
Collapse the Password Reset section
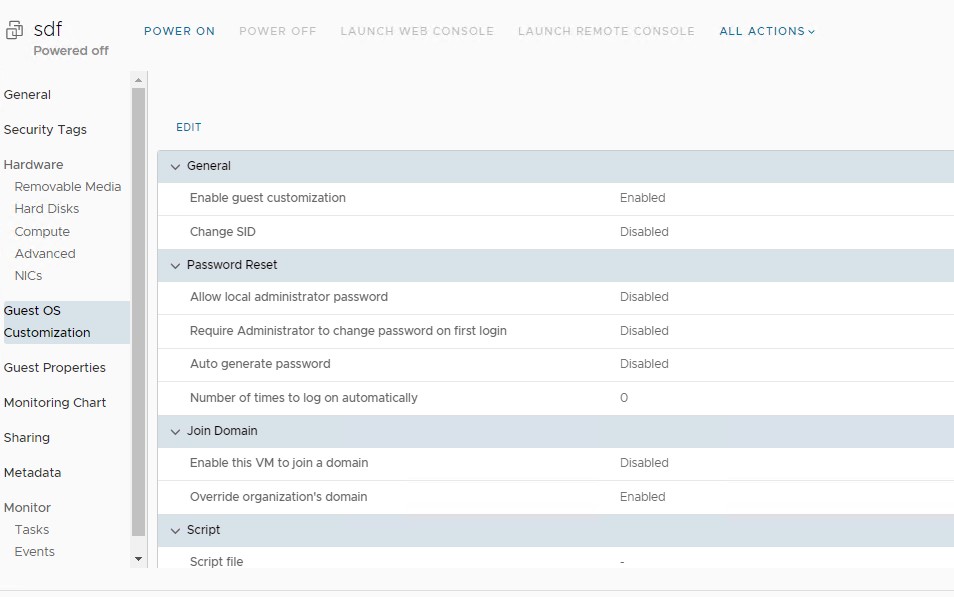176,265
